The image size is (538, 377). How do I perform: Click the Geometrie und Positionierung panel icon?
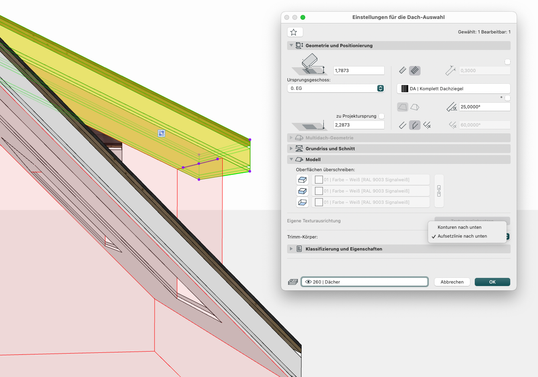click(299, 45)
